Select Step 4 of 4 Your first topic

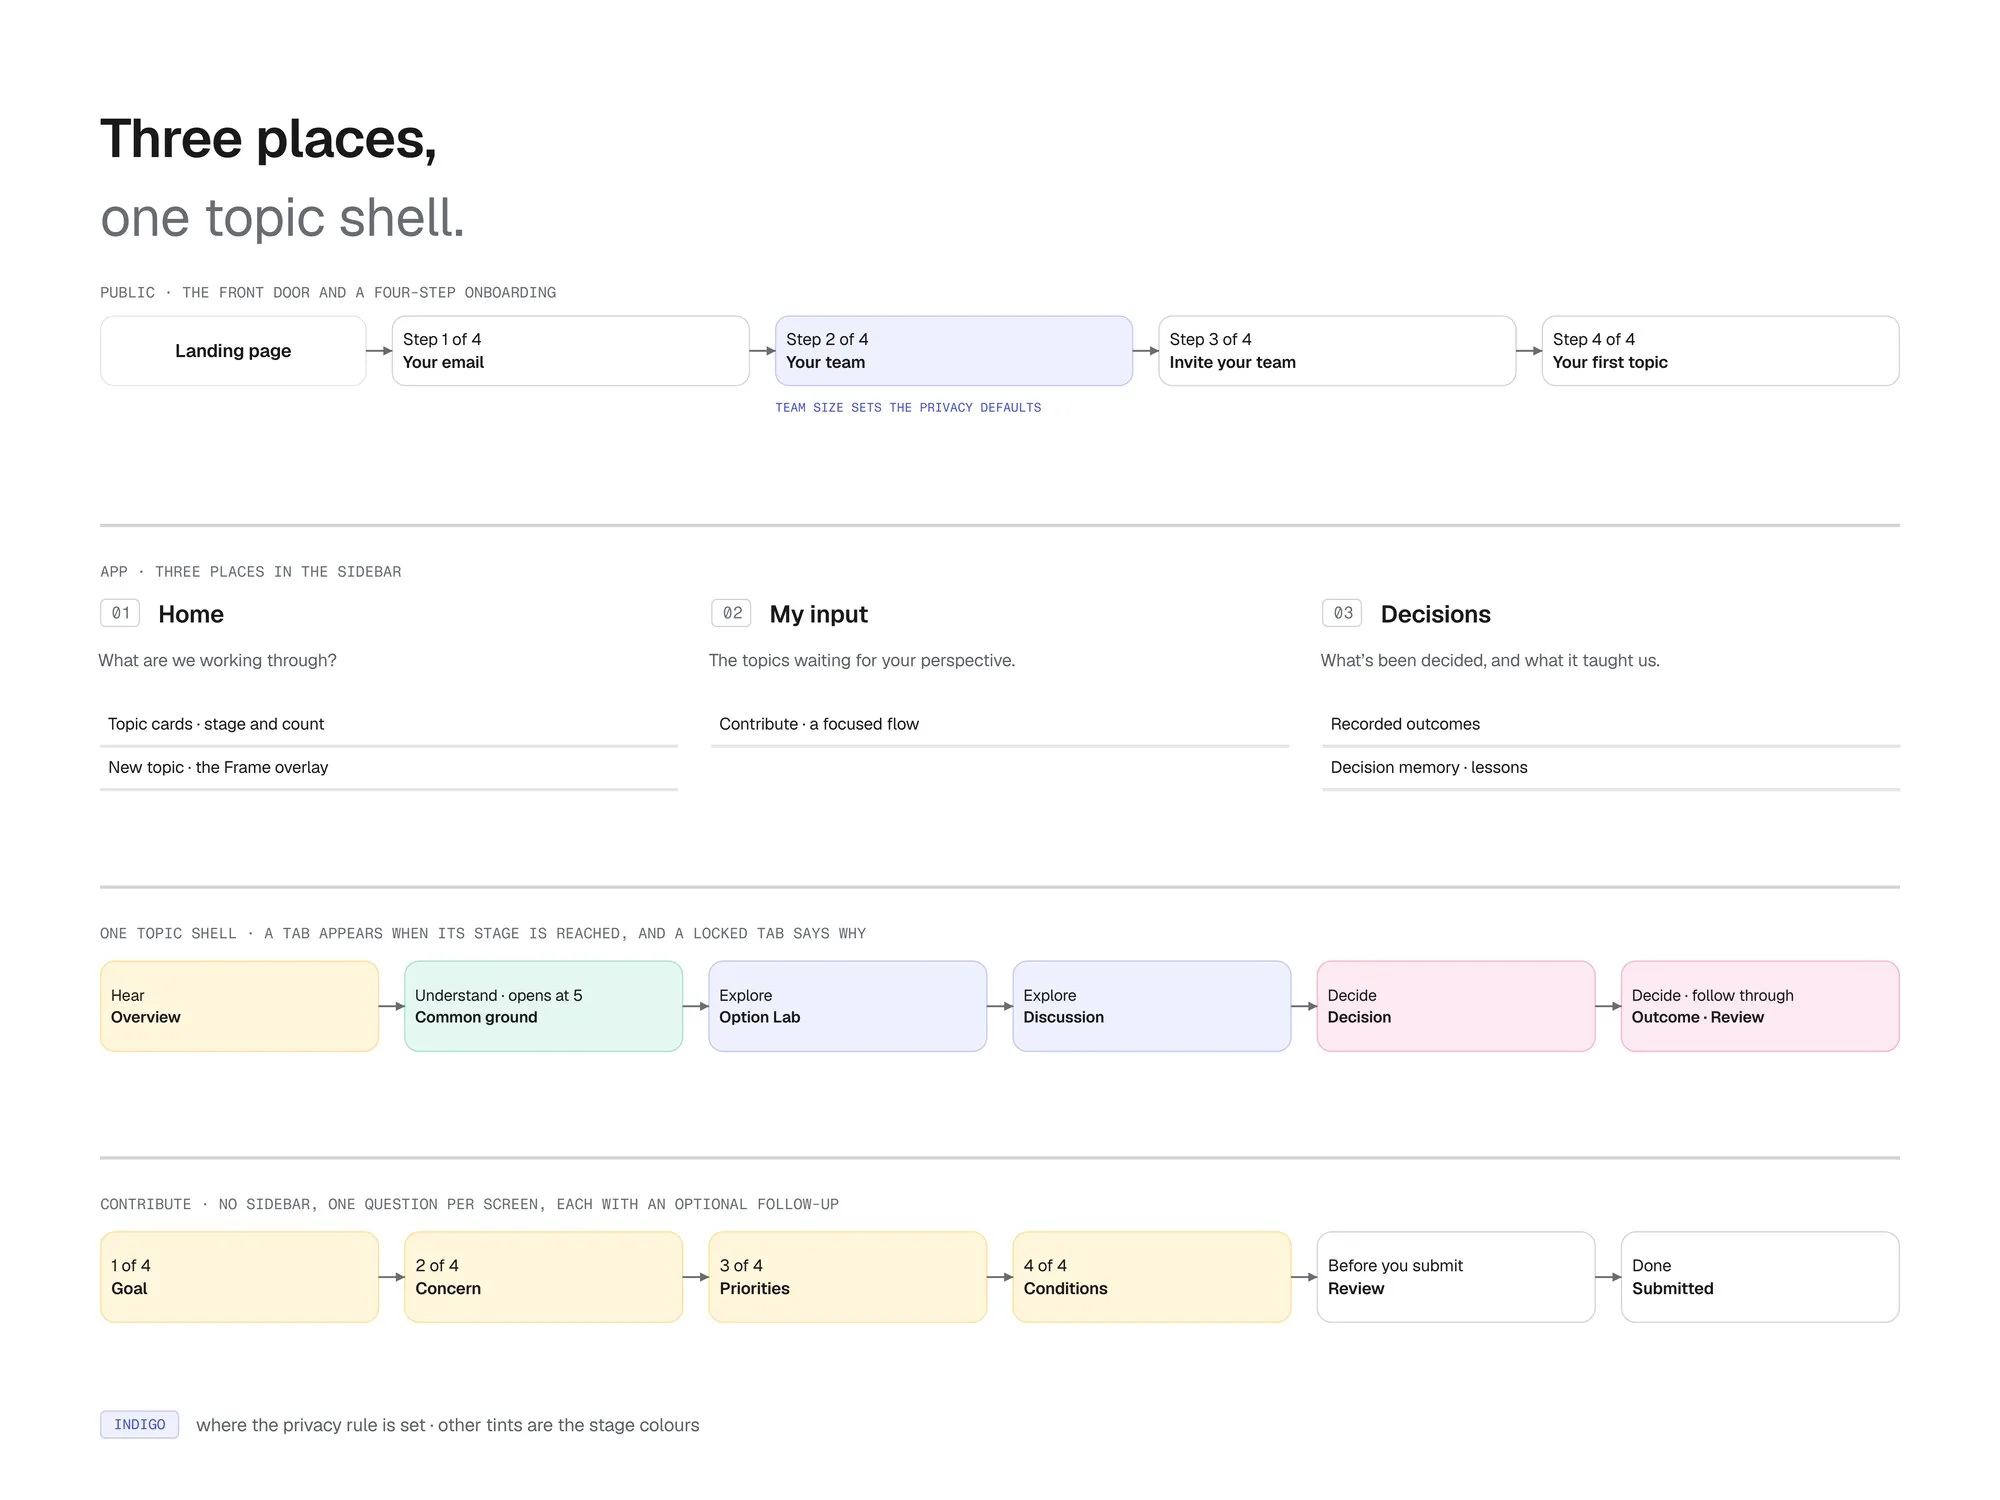point(1720,351)
